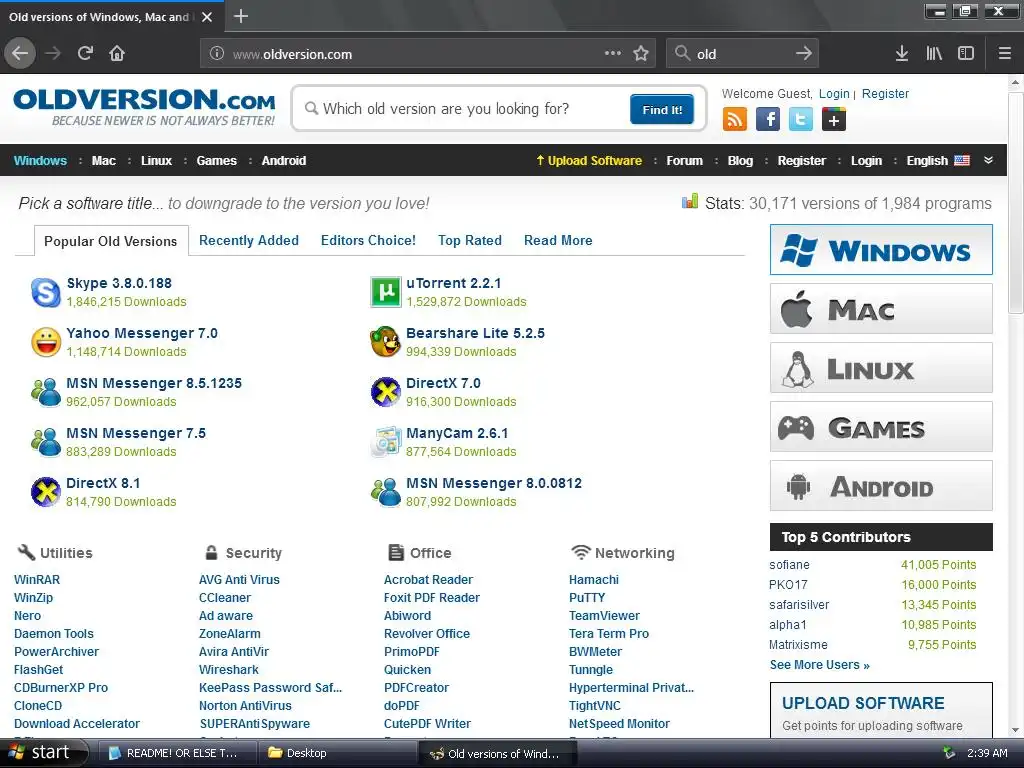Open the TeamViewer link under Networking
Image resolution: width=1024 pixels, height=768 pixels.
tap(604, 615)
